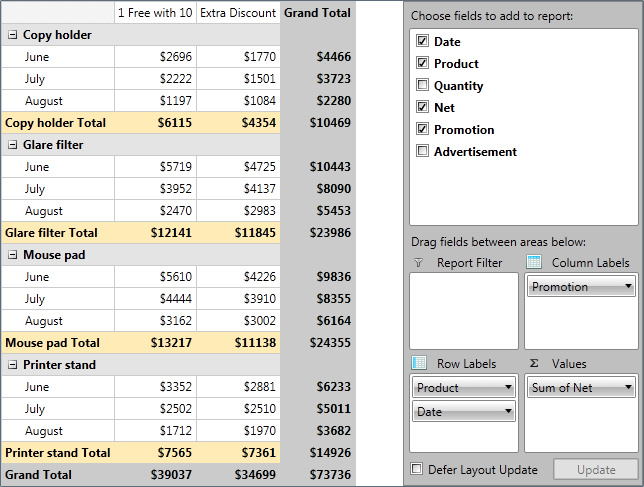Click the 'Mouse pad Total' row label
Viewport: 644px width, 487px height.
[x=53, y=343]
